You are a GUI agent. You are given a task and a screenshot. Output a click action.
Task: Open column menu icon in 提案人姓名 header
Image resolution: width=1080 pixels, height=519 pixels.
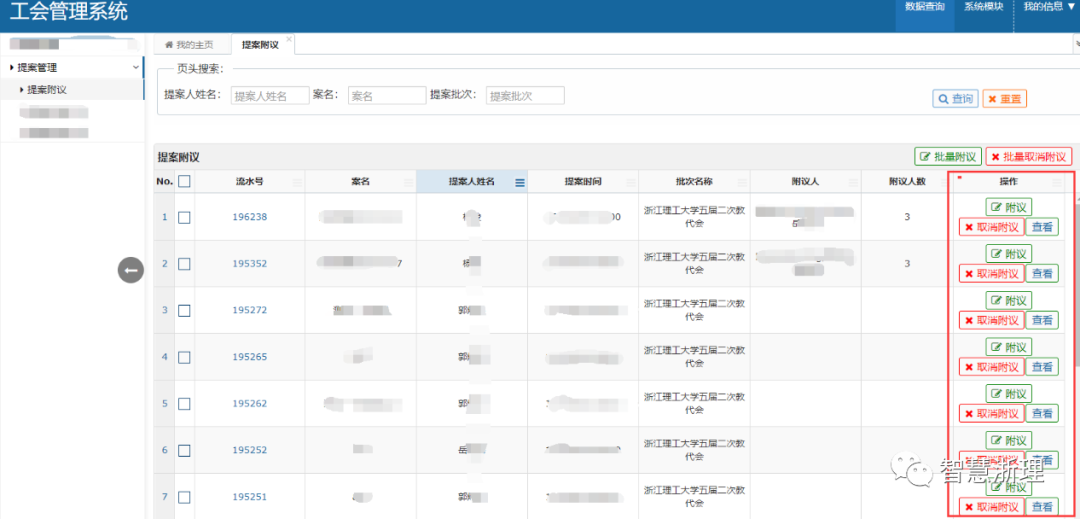click(x=520, y=182)
